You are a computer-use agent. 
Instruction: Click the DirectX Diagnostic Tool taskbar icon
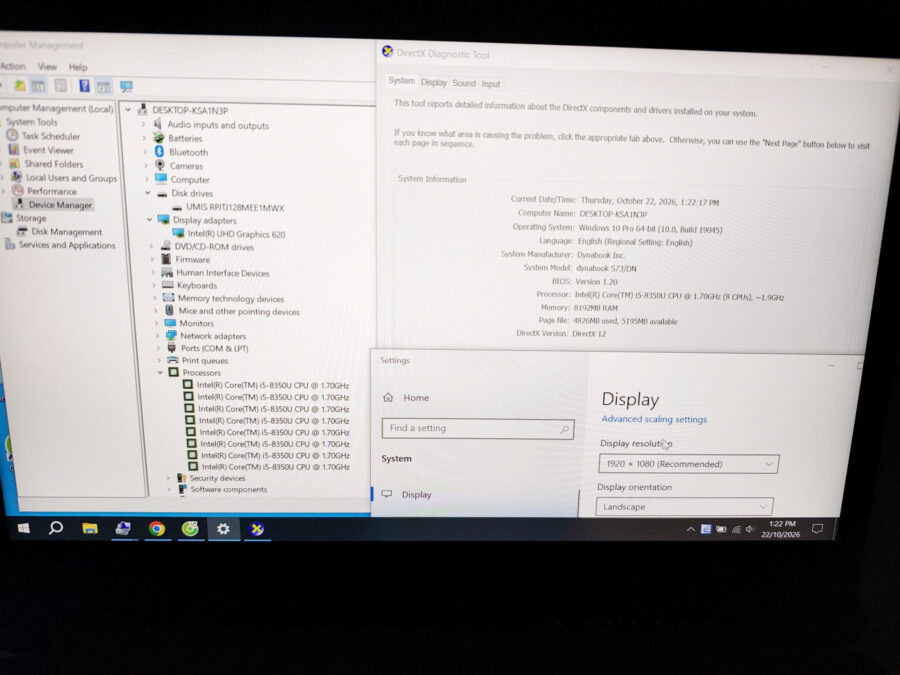click(257, 529)
